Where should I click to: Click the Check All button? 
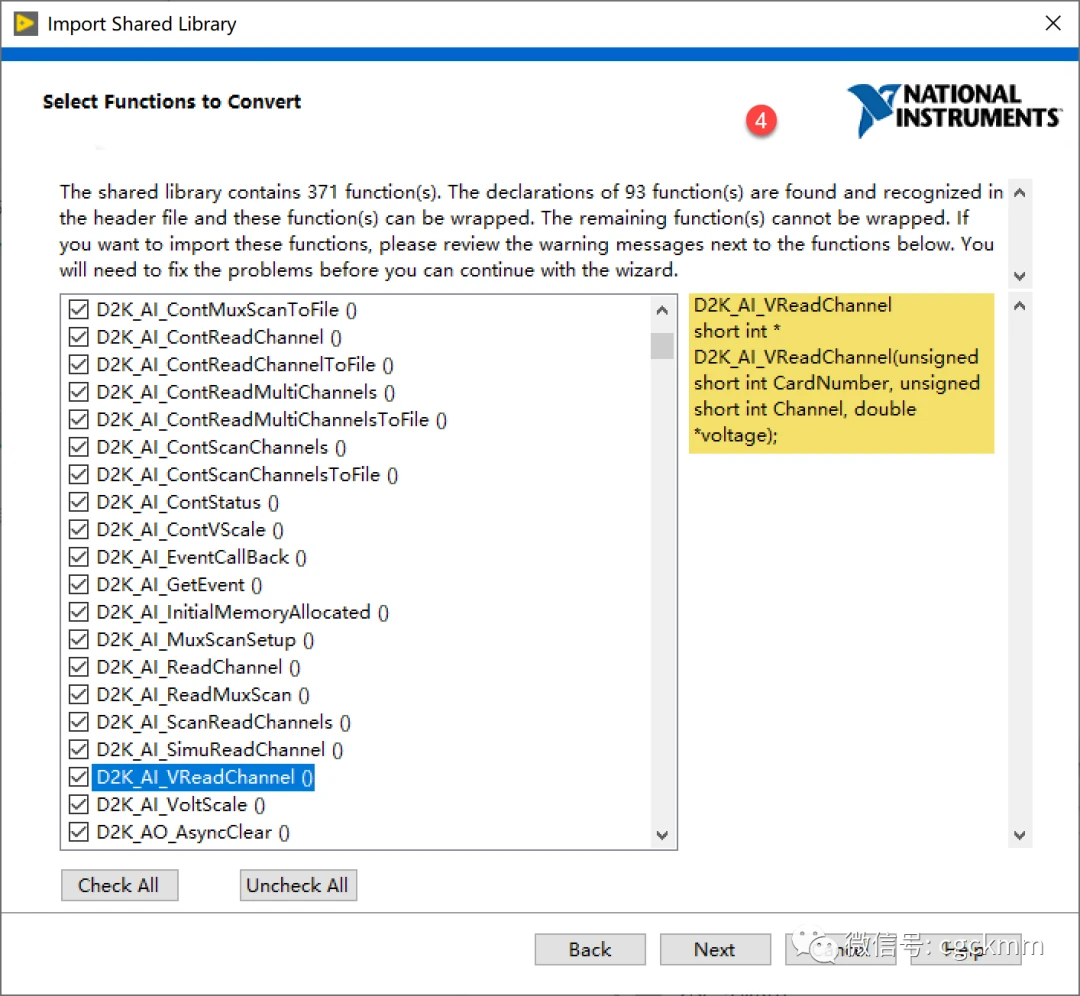point(119,885)
